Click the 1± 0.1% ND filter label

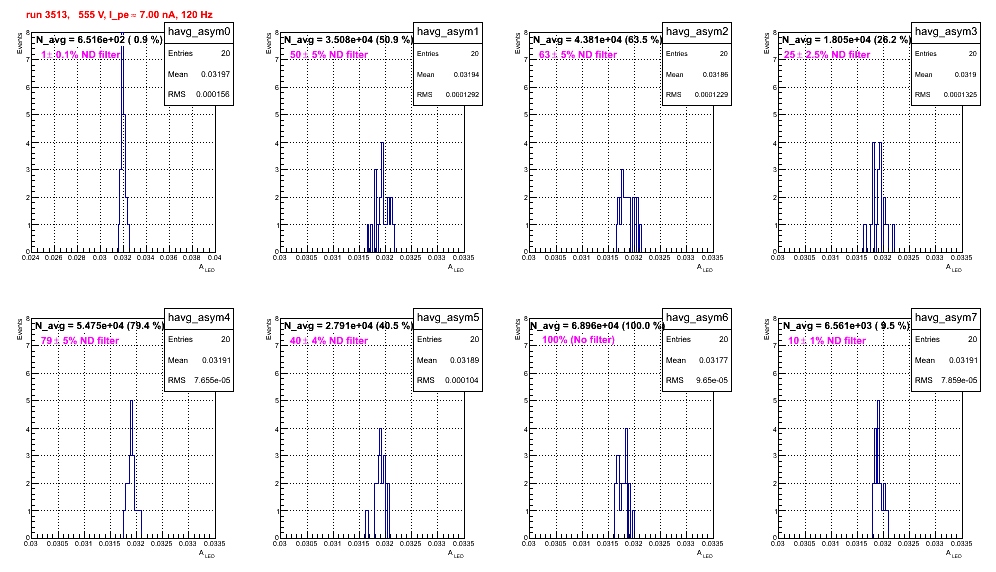[x=81, y=55]
